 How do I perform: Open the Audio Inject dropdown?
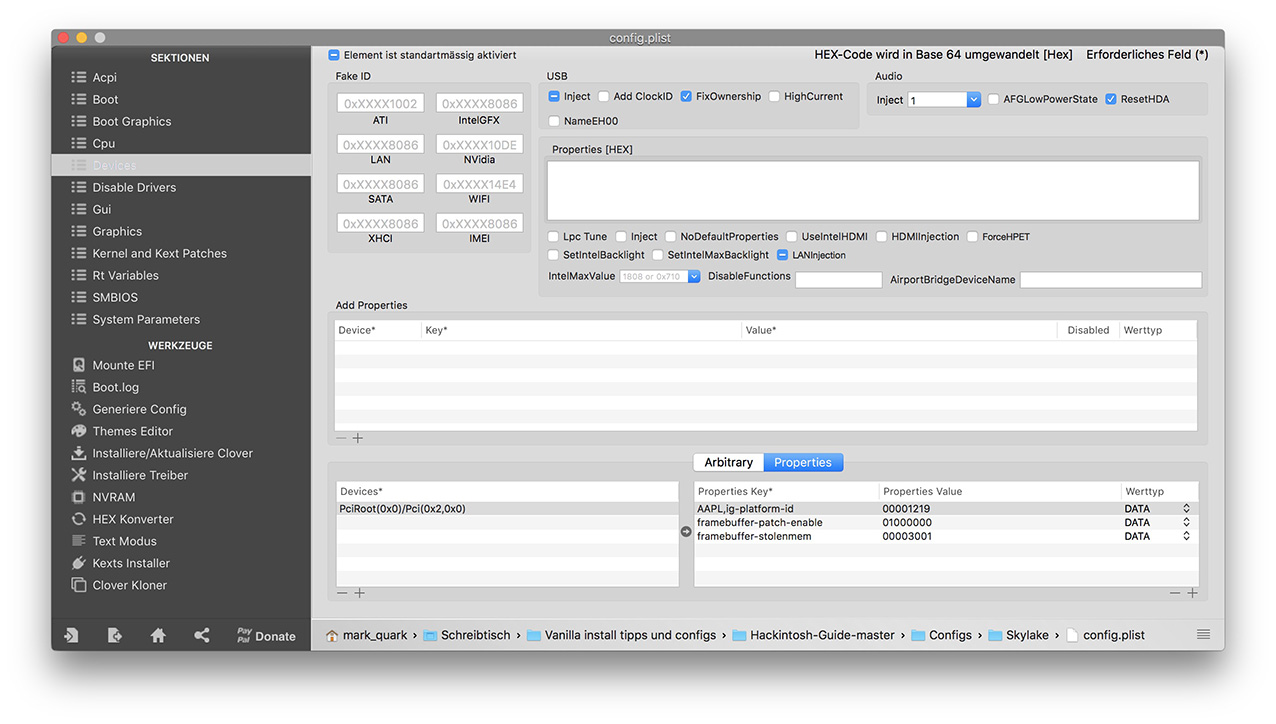(x=973, y=100)
